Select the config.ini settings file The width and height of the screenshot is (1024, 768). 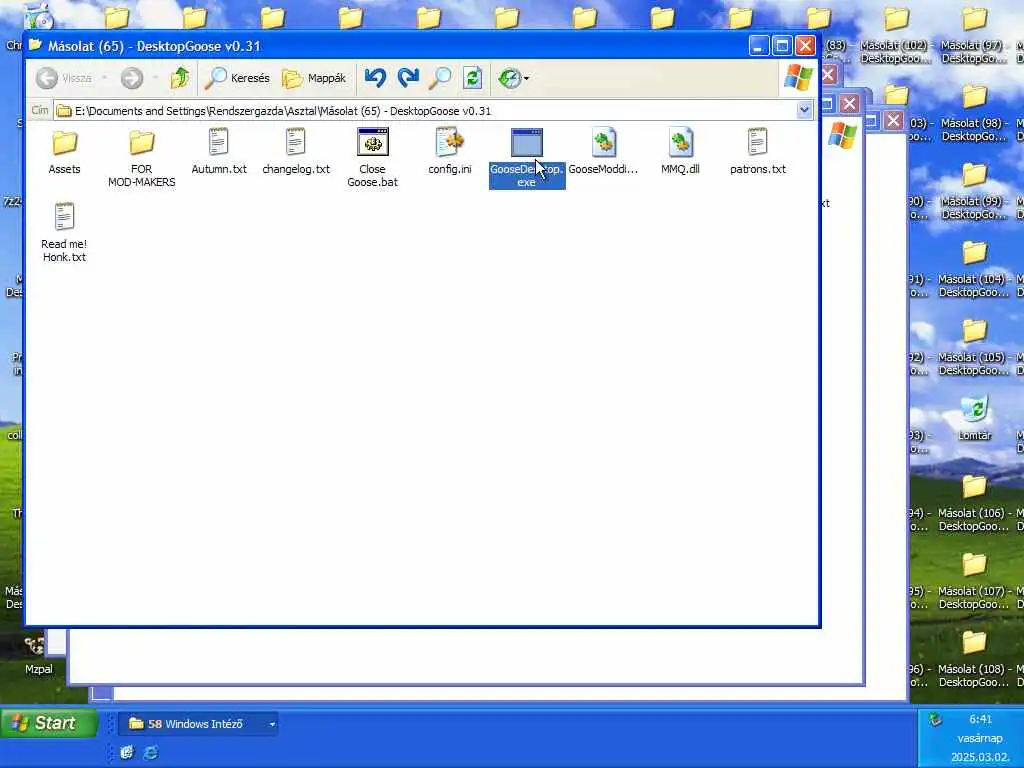click(449, 152)
